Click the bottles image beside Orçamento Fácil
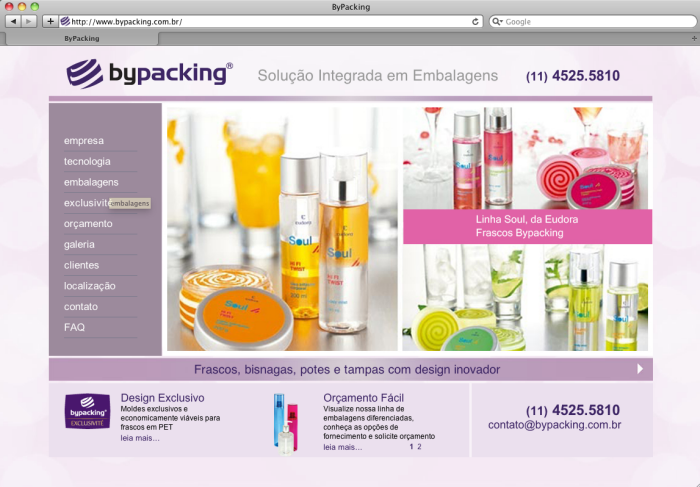 [286, 424]
